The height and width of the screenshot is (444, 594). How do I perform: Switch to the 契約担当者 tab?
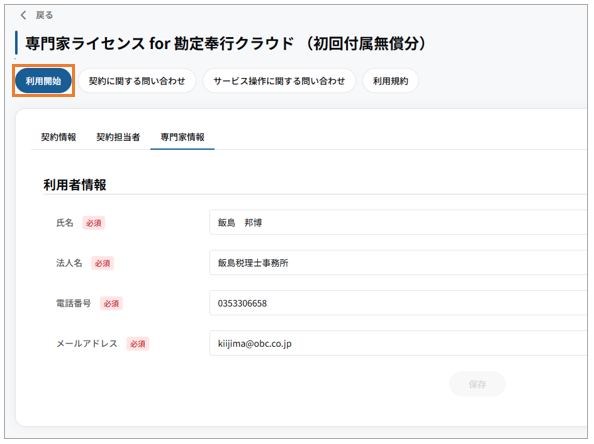[118, 137]
